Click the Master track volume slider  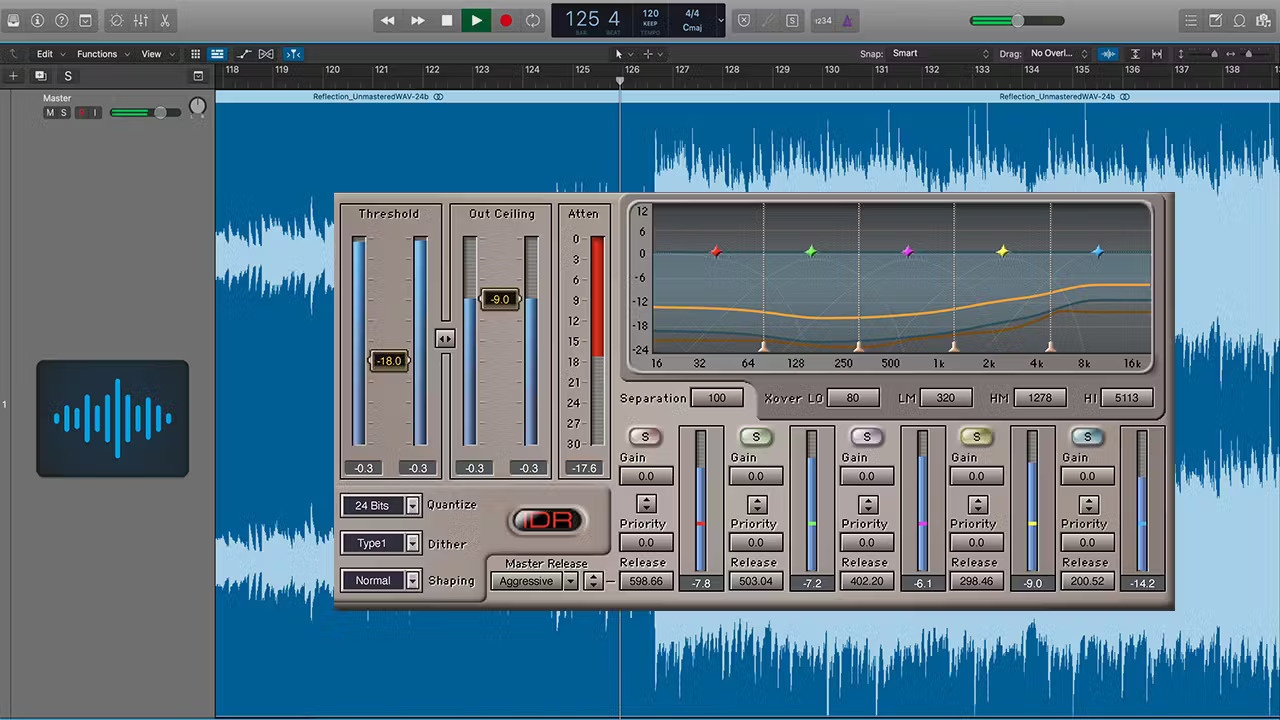pyautogui.click(x=160, y=112)
